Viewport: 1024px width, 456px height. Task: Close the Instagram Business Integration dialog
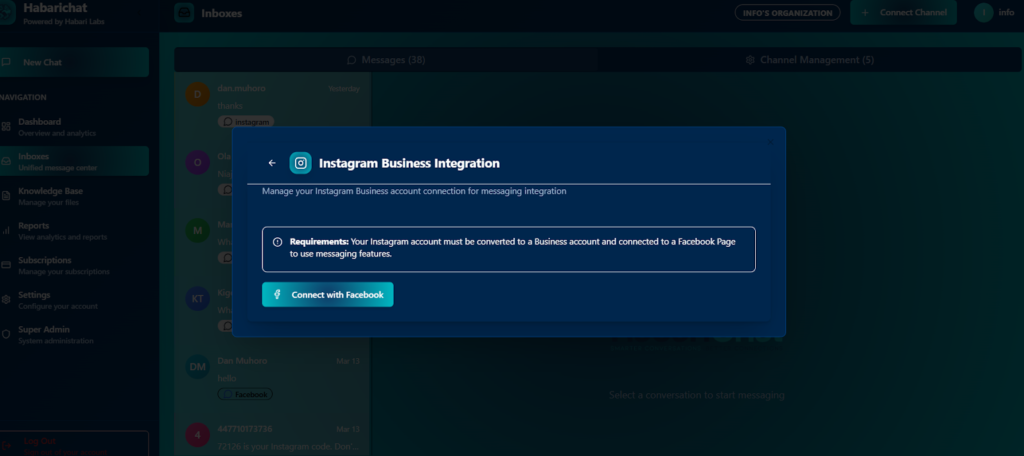[x=770, y=141]
